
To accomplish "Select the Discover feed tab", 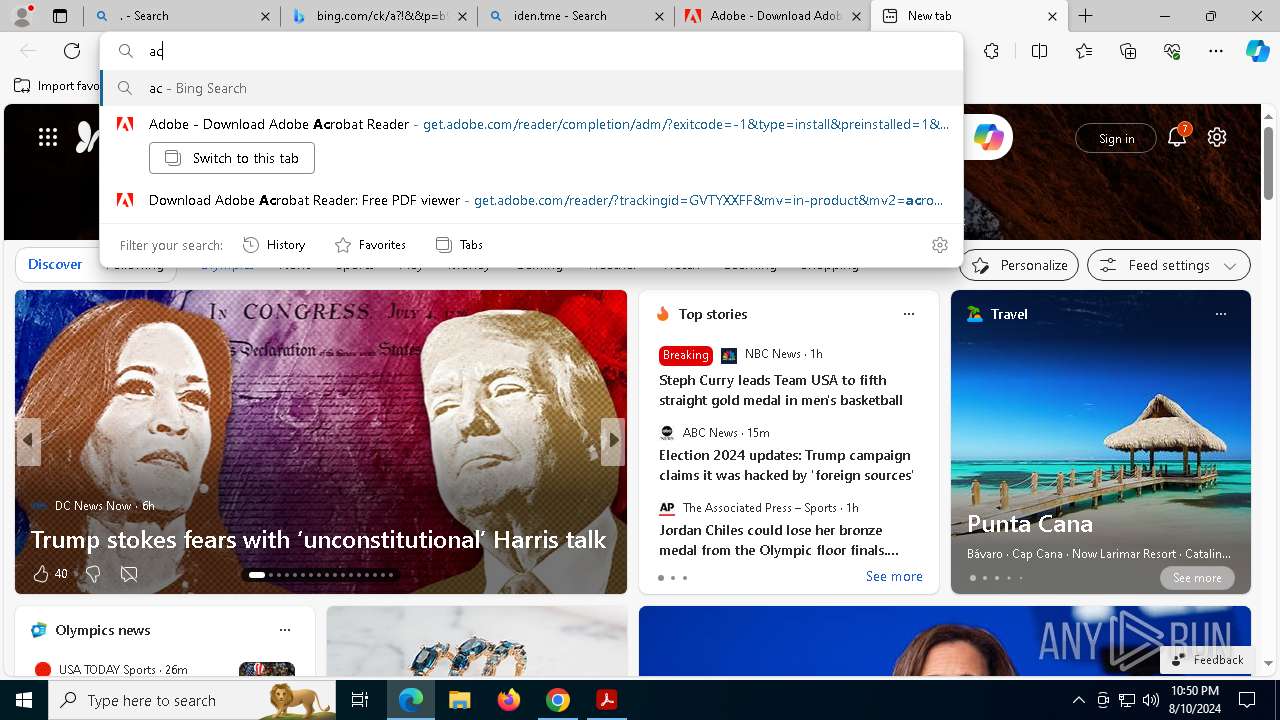I will [55, 265].
